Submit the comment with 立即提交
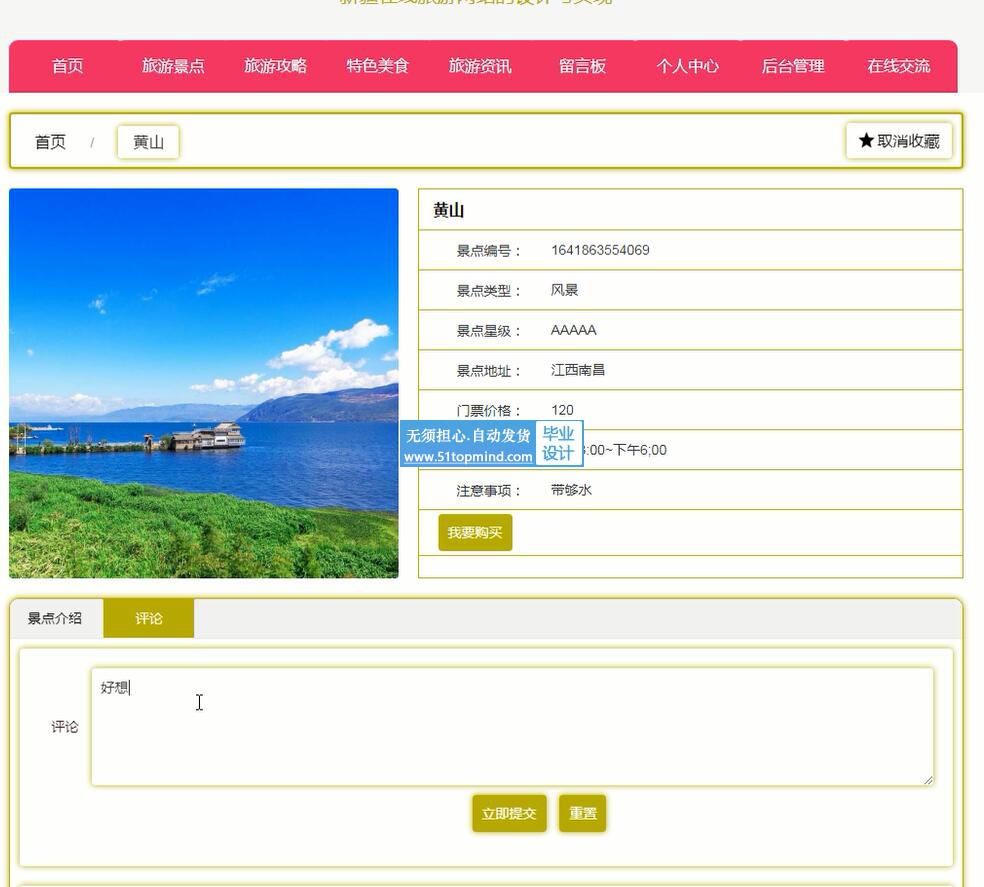Screen dimensions: 984x887 pyautogui.click(x=509, y=814)
